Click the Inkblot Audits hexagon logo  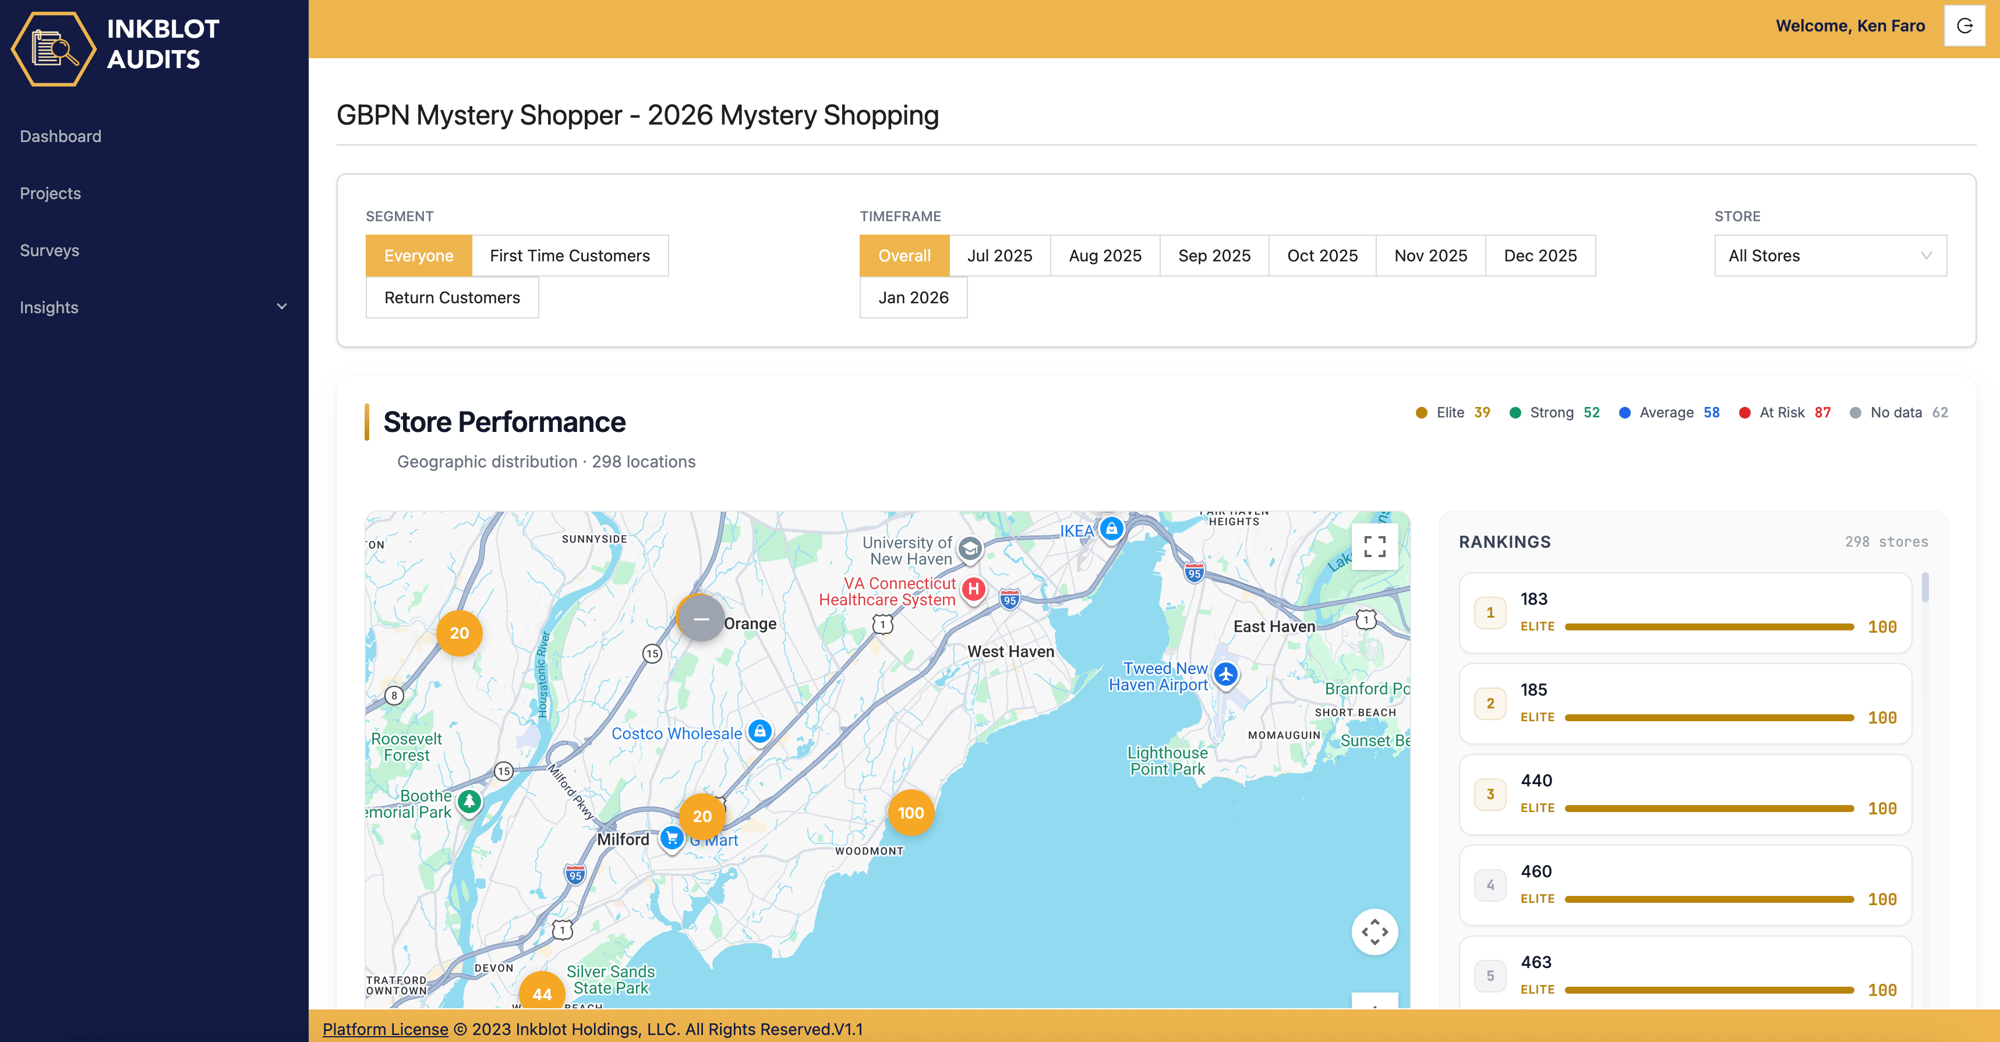53,48
